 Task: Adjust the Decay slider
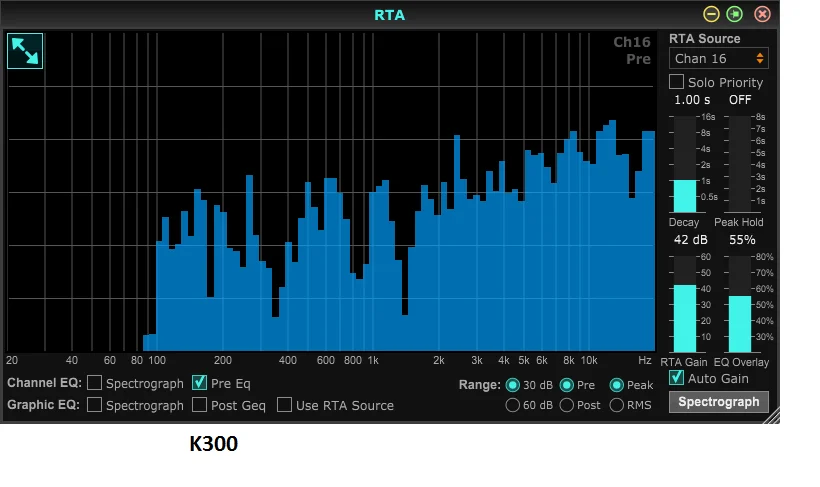685,164
